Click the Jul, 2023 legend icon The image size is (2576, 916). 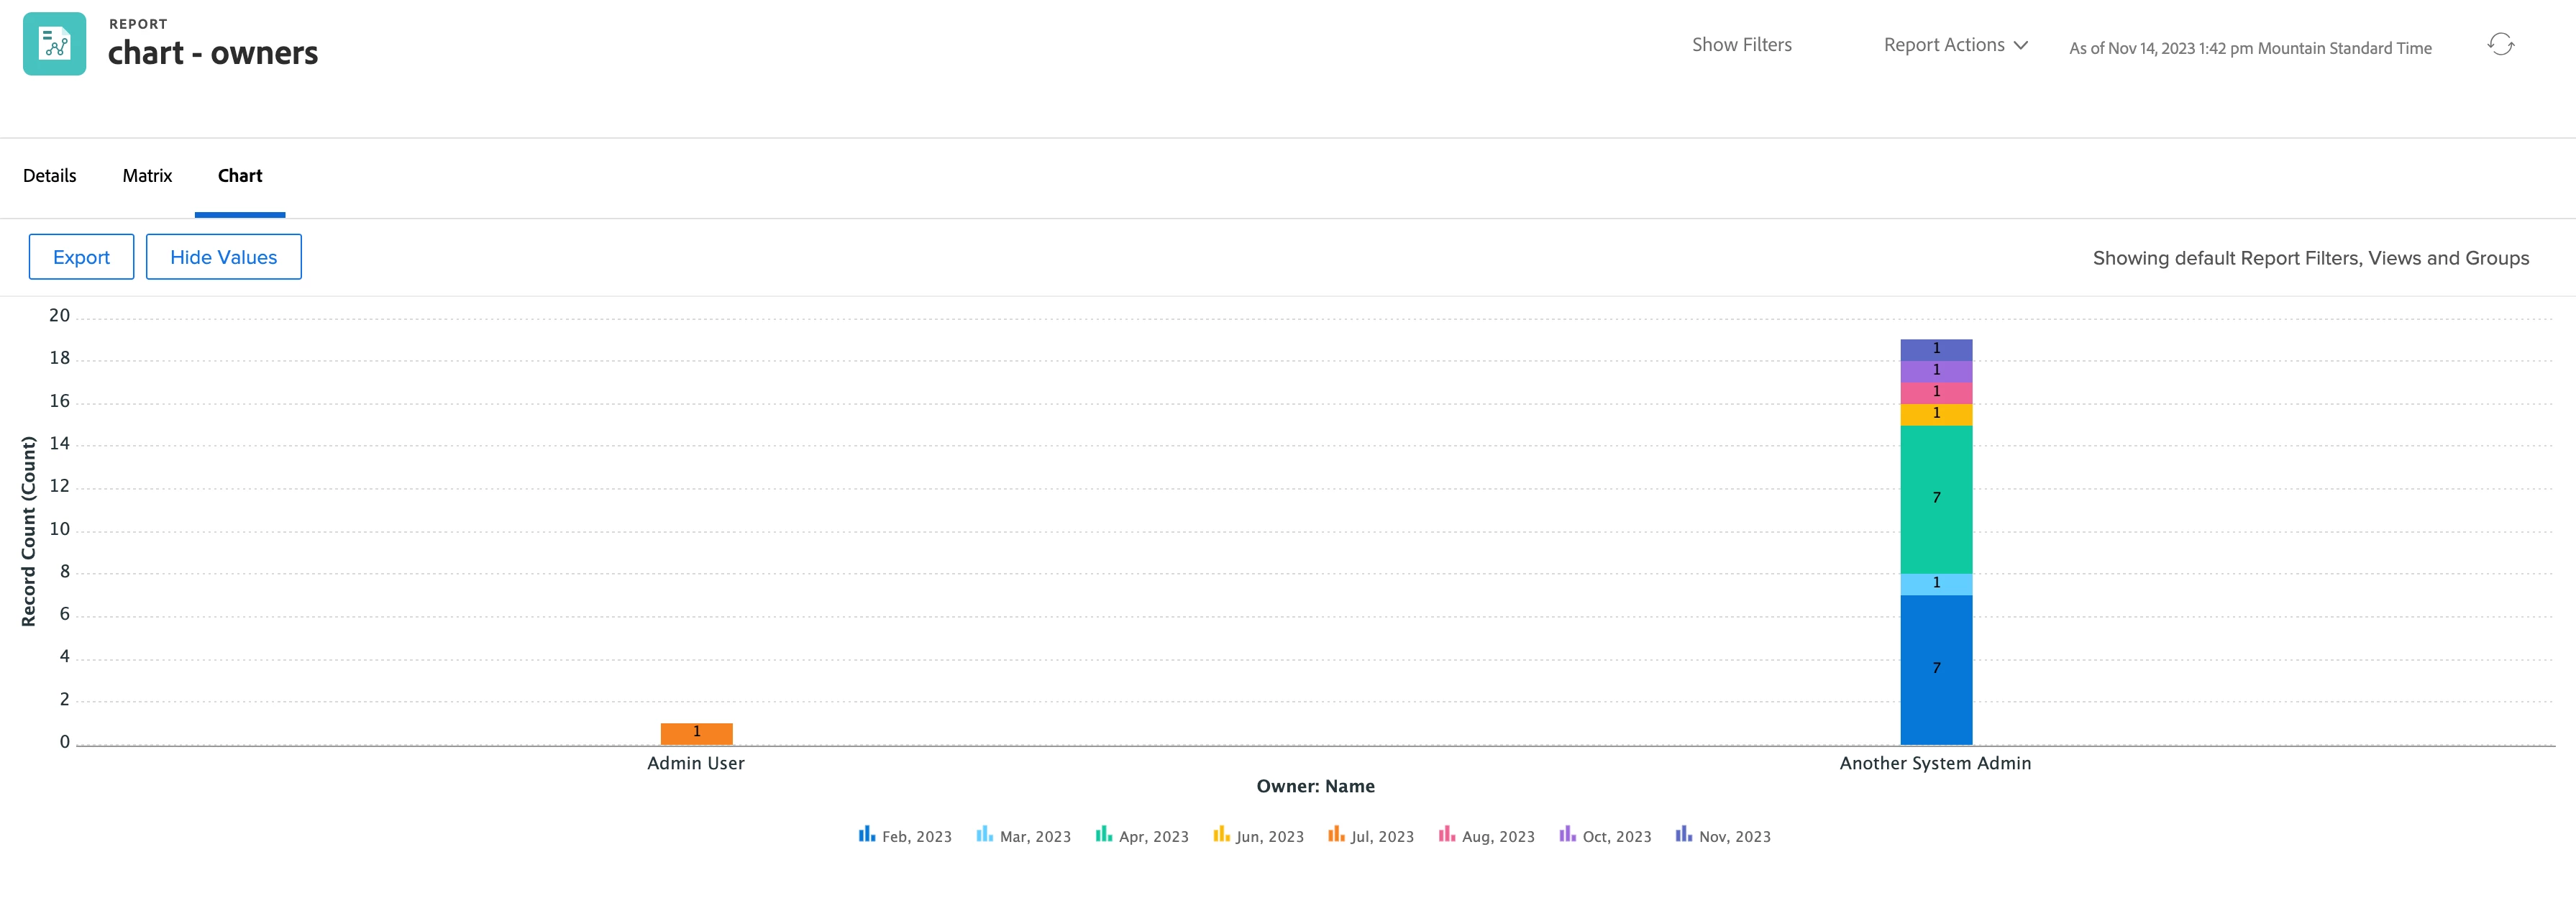click(x=1336, y=834)
